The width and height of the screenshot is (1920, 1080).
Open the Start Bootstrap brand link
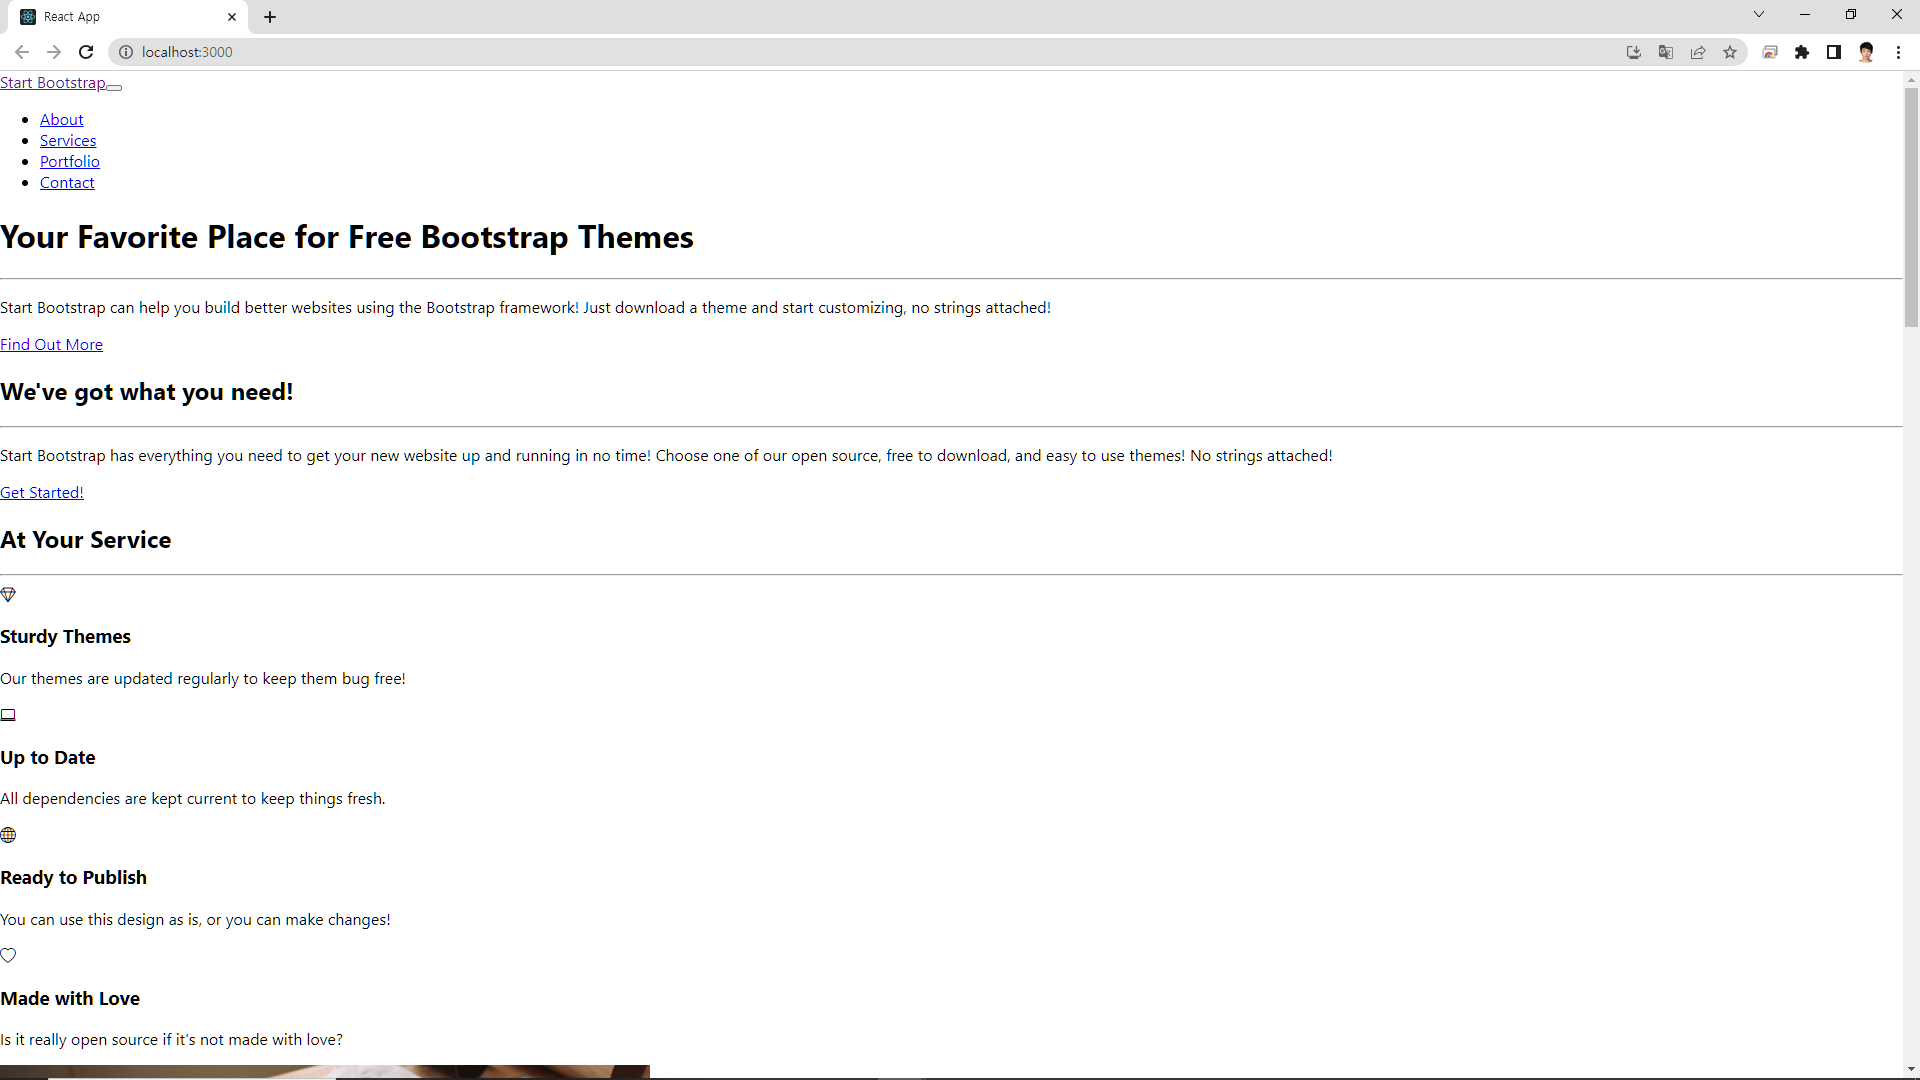click(53, 83)
